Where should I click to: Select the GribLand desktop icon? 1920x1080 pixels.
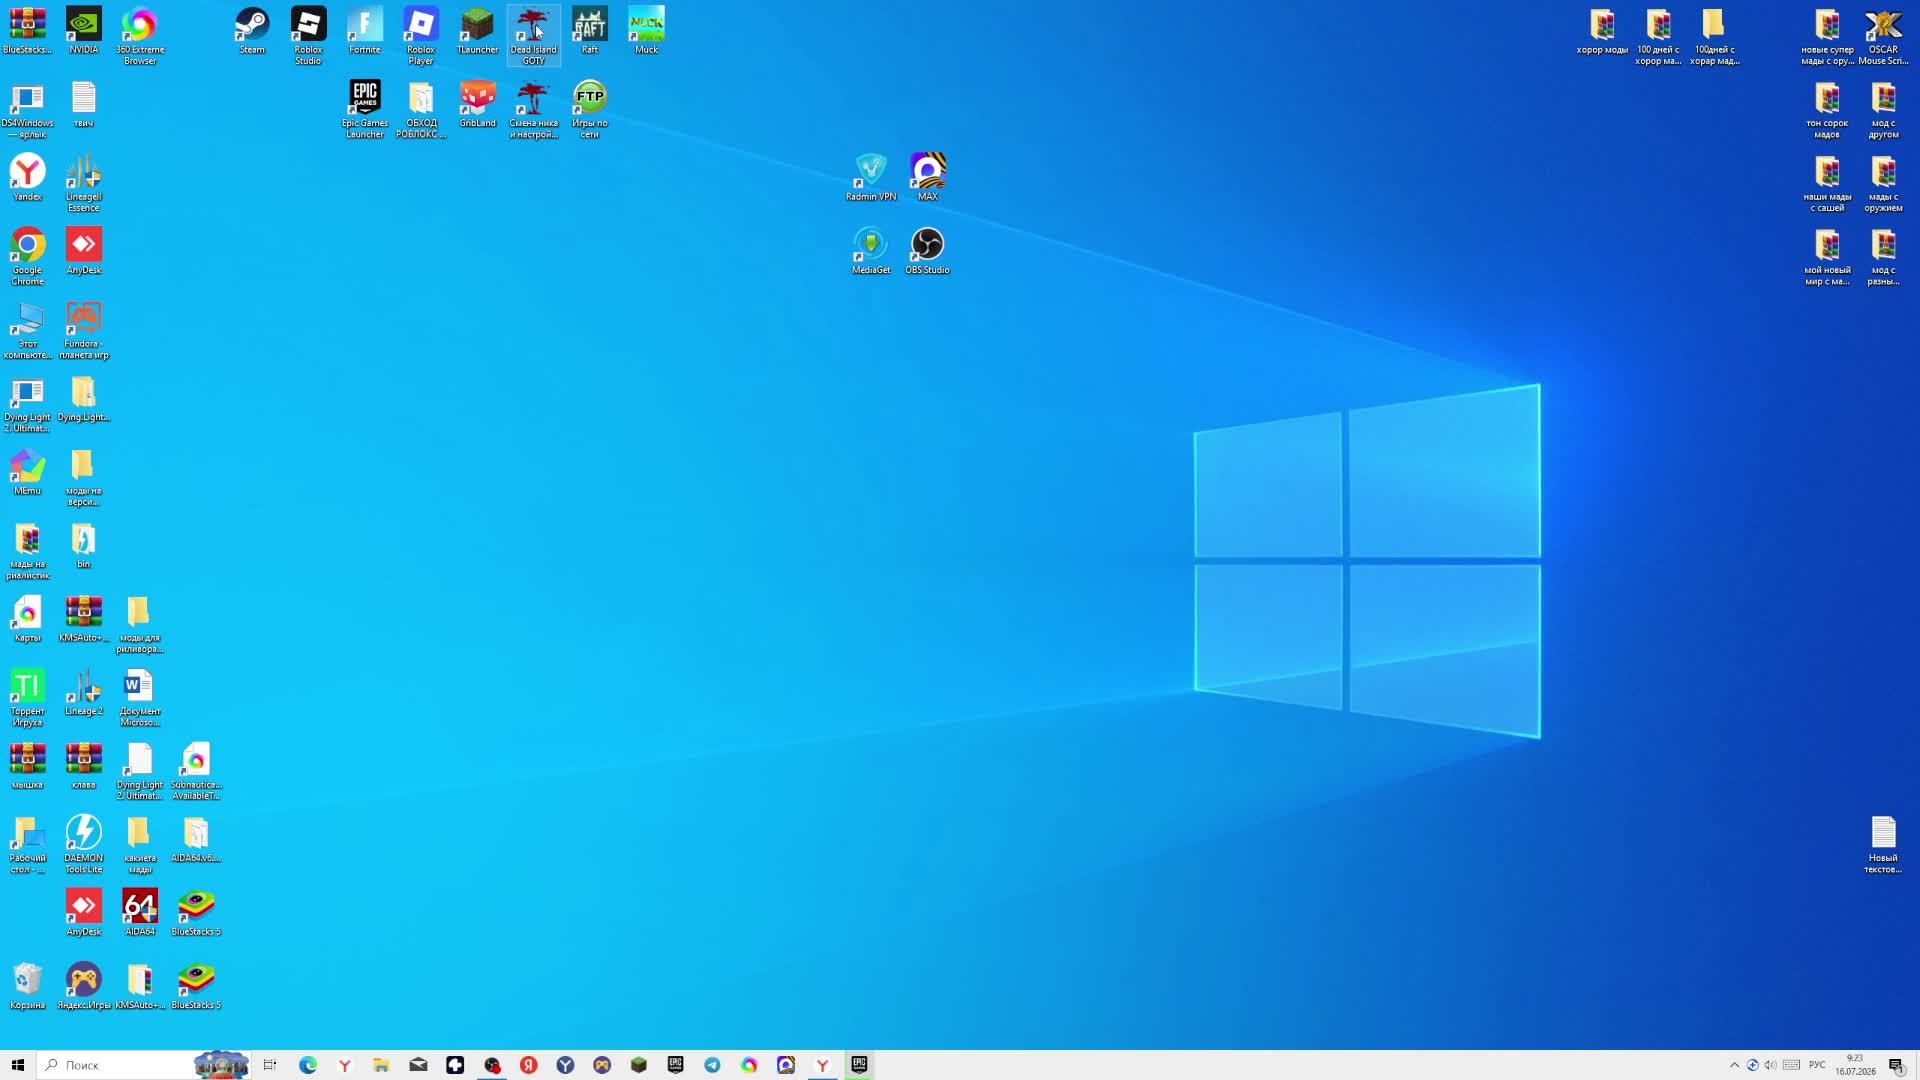pos(477,104)
